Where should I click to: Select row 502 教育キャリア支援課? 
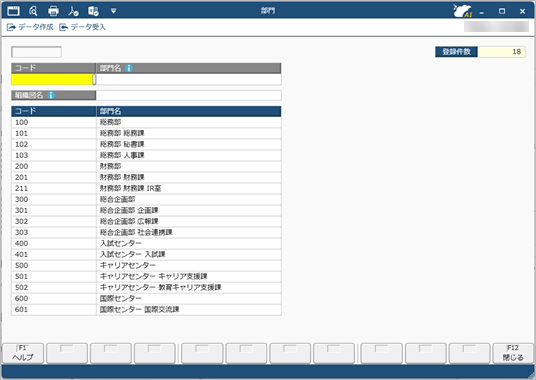146,287
